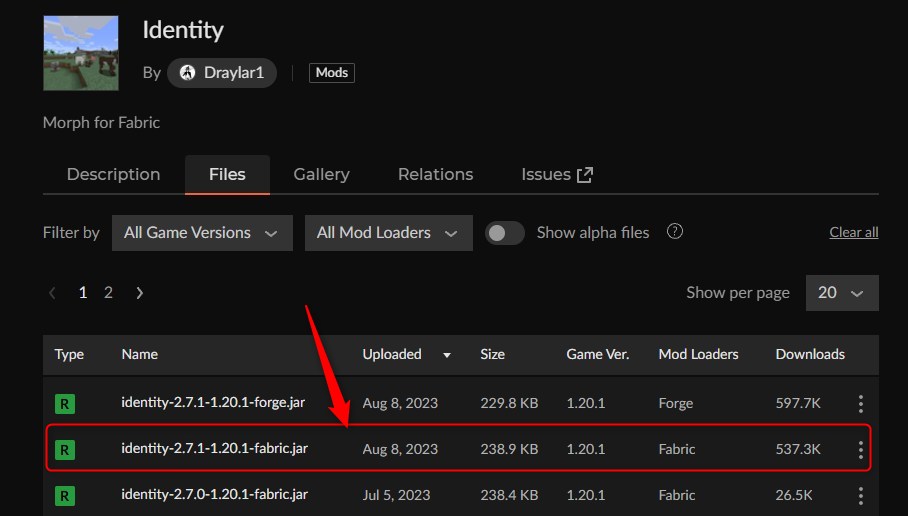Expand the All Mod Loaders dropdown

point(388,233)
